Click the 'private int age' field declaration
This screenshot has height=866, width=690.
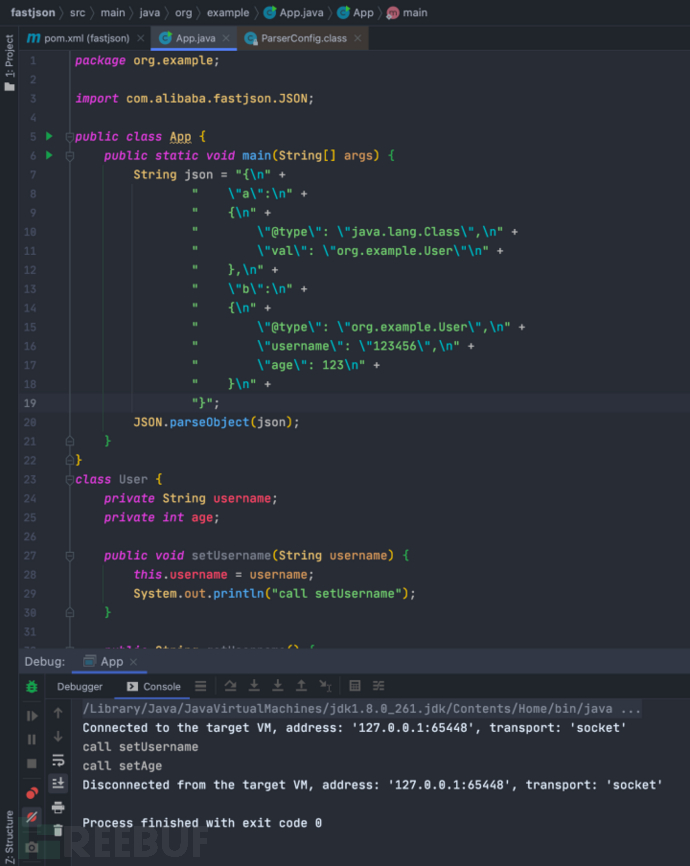[161, 518]
